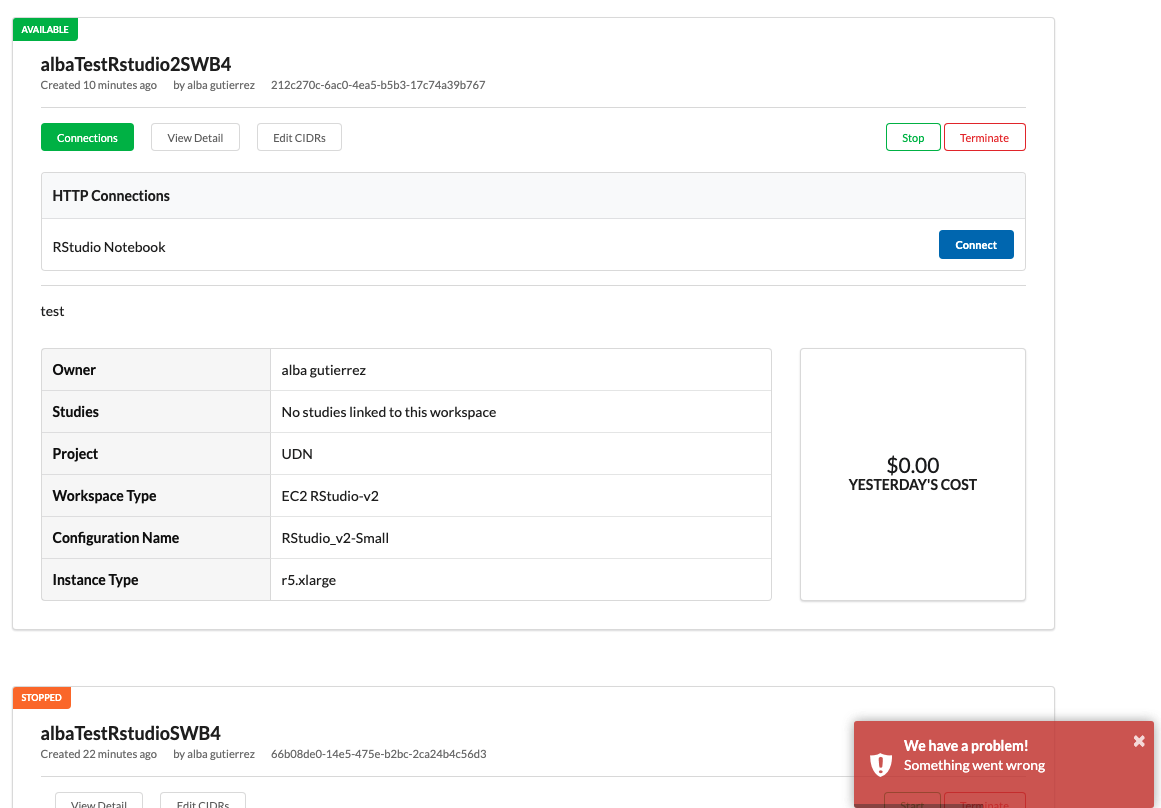Click the orange STOPPED status badge

pyautogui.click(x=41, y=697)
